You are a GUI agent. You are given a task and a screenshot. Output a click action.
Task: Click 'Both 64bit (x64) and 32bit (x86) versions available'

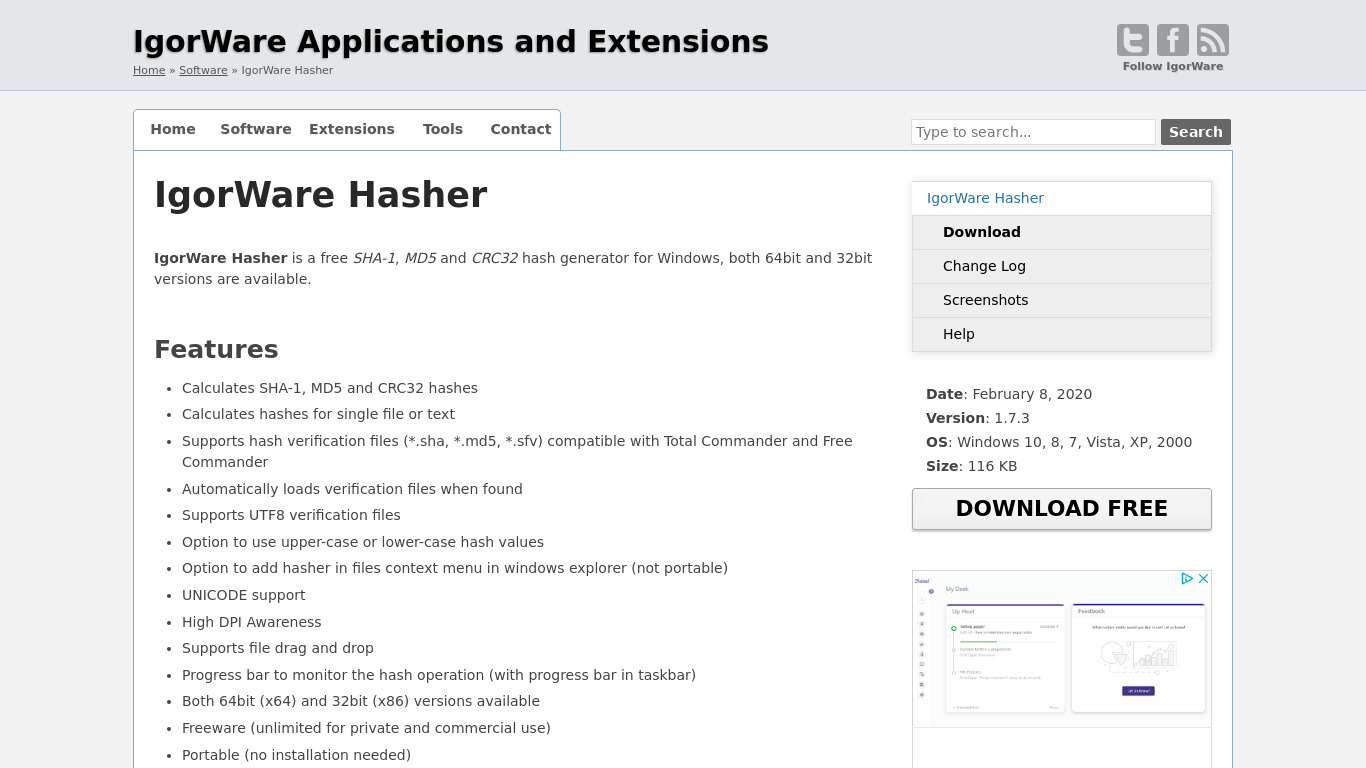(361, 701)
